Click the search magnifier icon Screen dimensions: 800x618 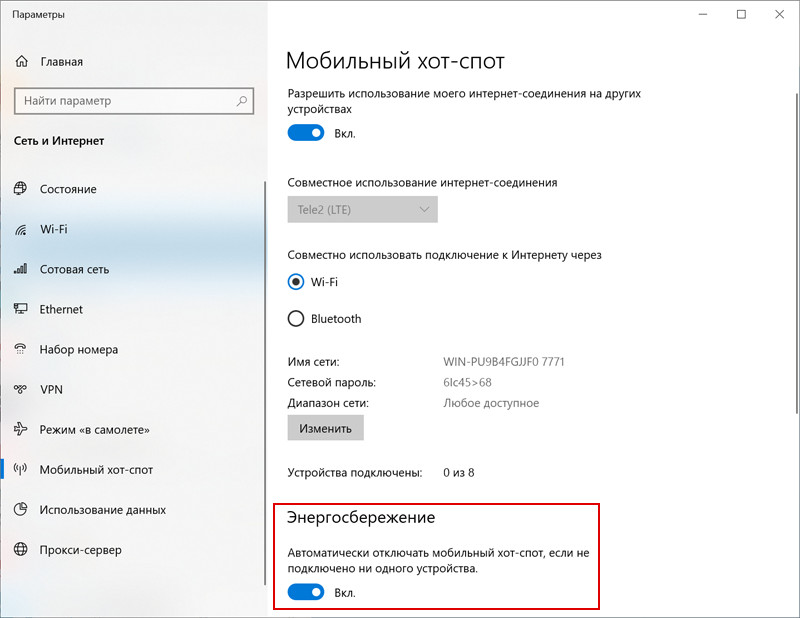coord(242,101)
